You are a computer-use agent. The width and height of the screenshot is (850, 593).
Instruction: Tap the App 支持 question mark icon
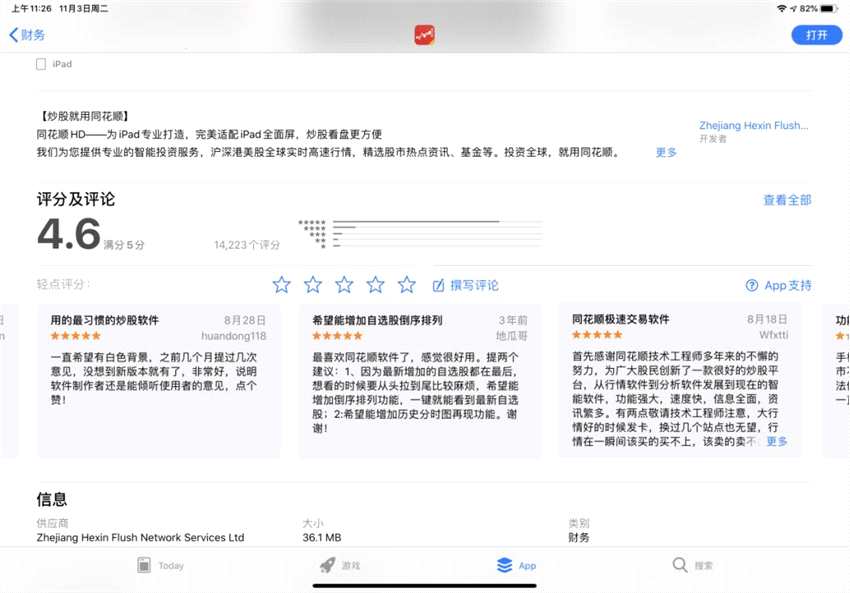click(751, 285)
